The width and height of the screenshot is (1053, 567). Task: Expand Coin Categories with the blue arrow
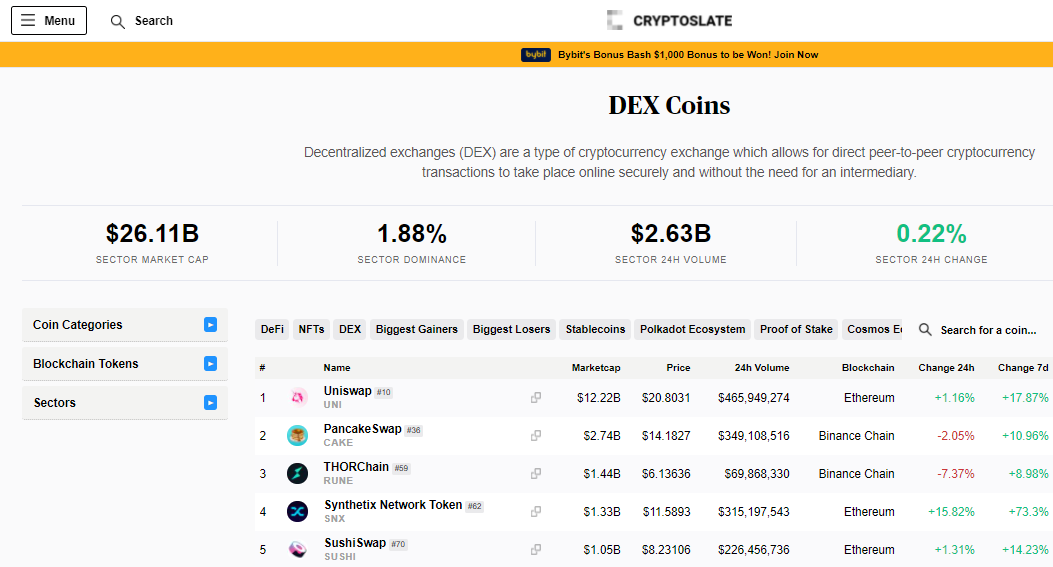pos(210,324)
